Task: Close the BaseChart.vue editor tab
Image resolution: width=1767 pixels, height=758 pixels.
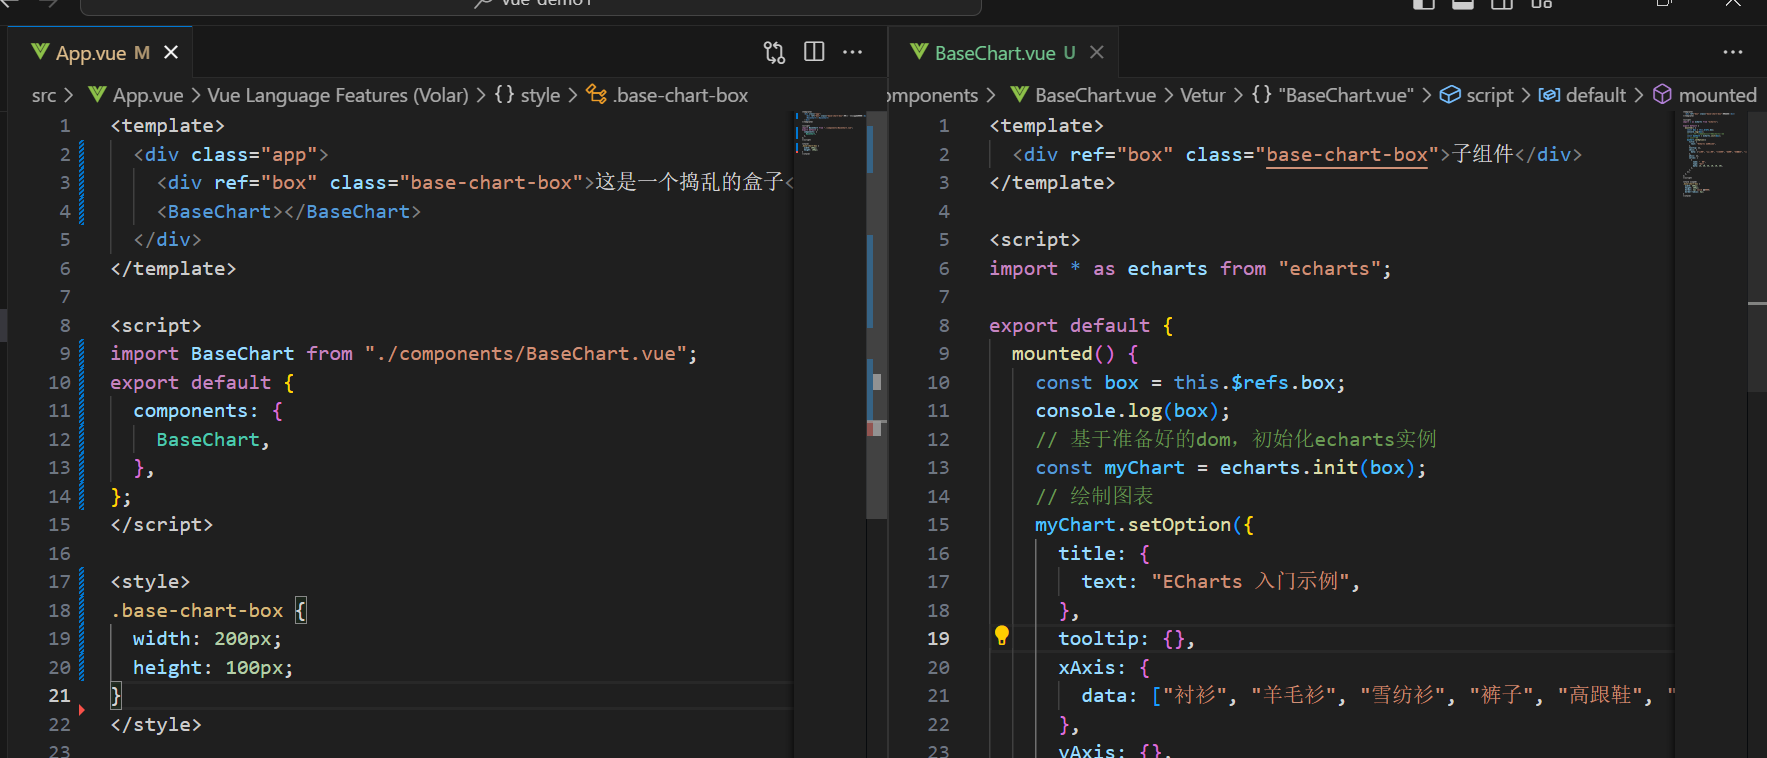Action: [x=1097, y=52]
